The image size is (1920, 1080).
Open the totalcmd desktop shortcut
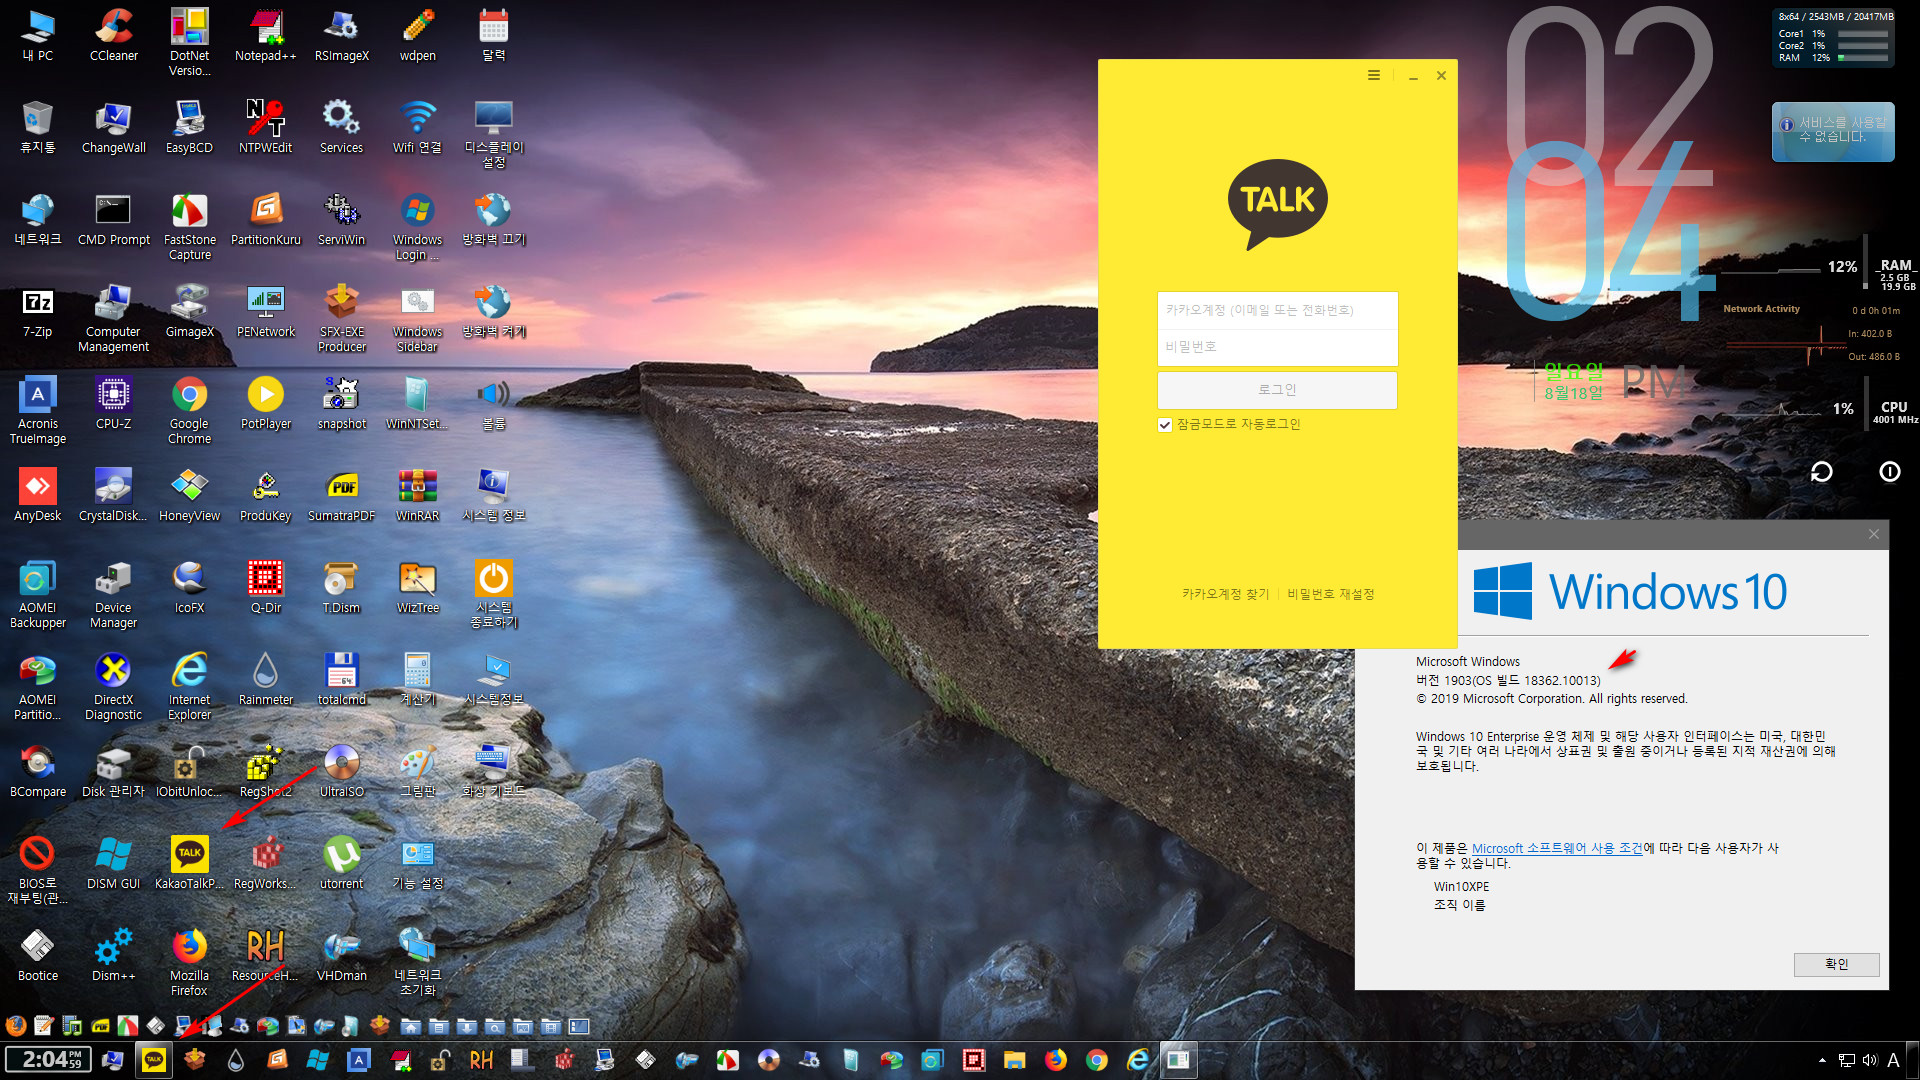click(342, 679)
